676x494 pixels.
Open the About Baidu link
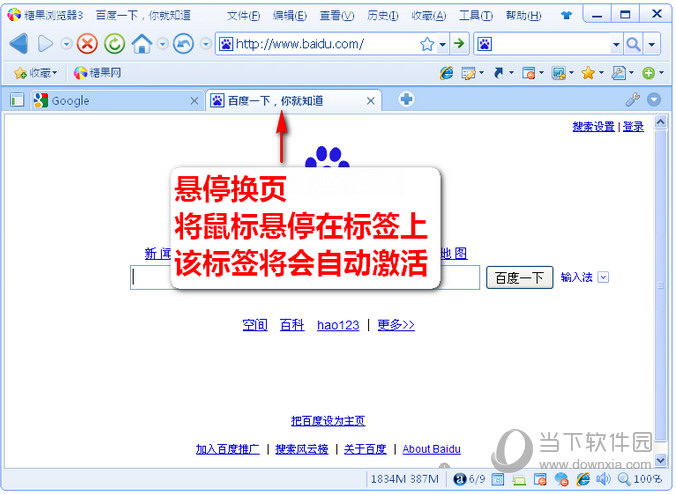point(432,449)
